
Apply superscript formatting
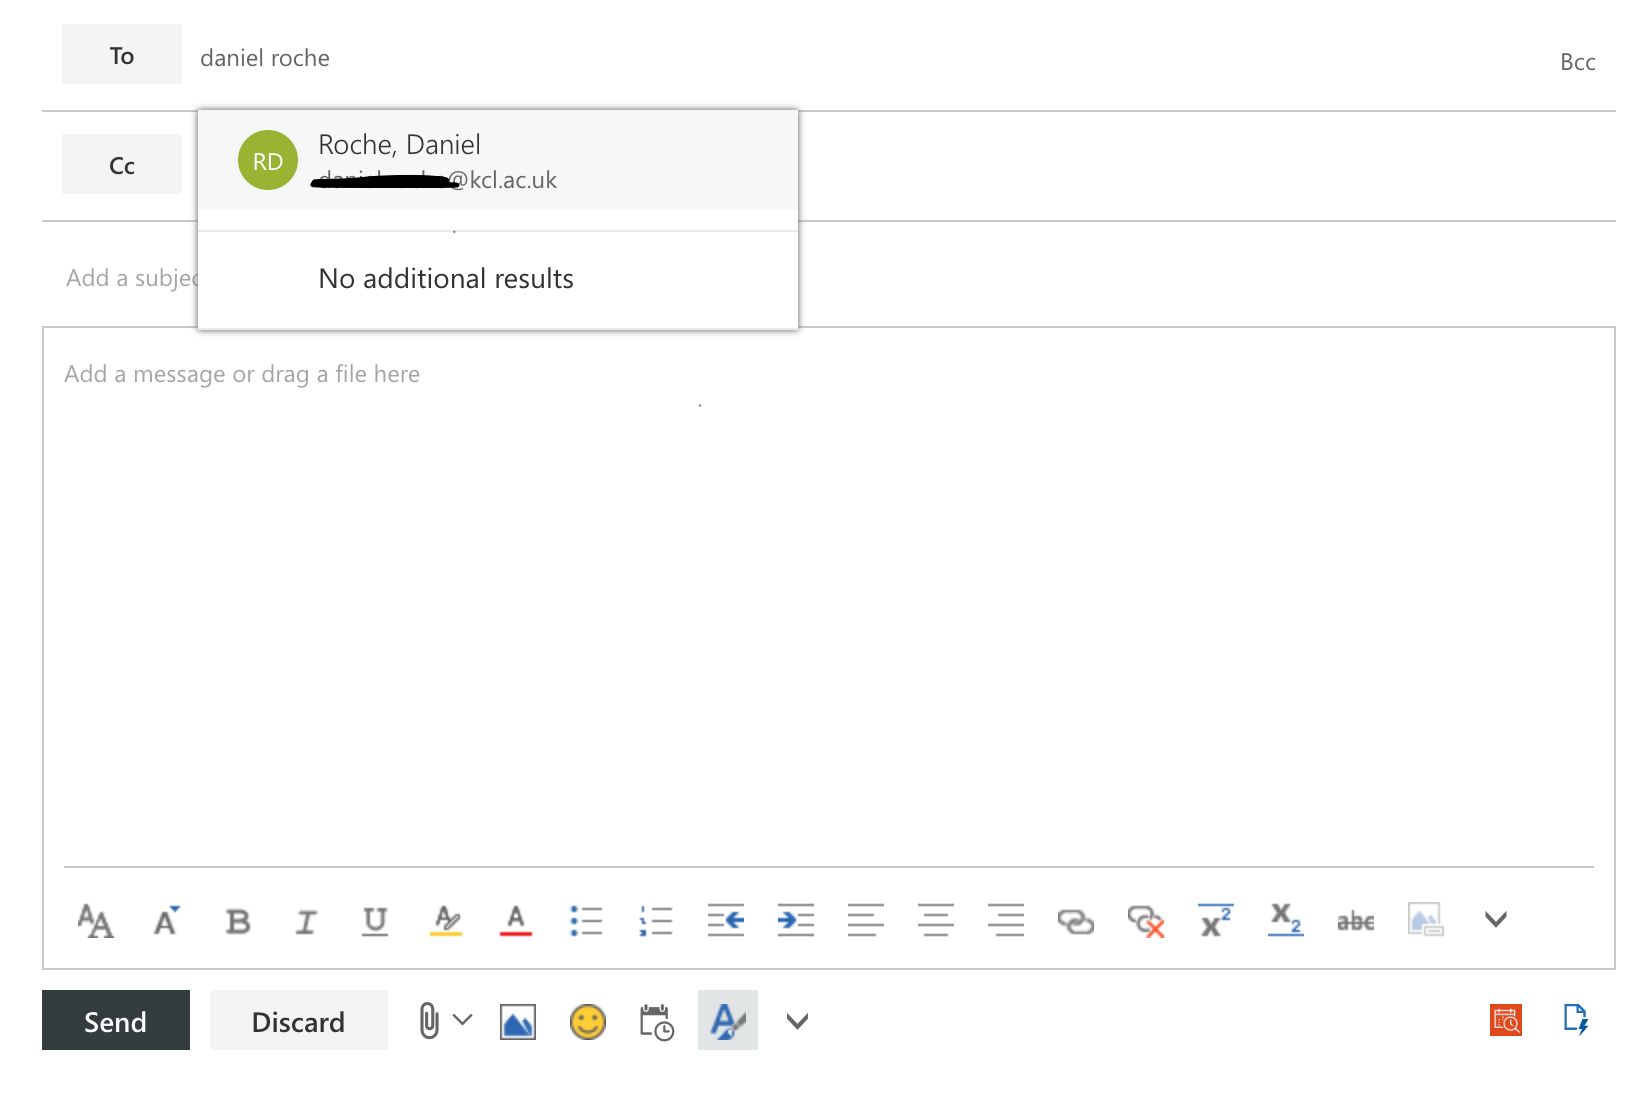[x=1216, y=920]
